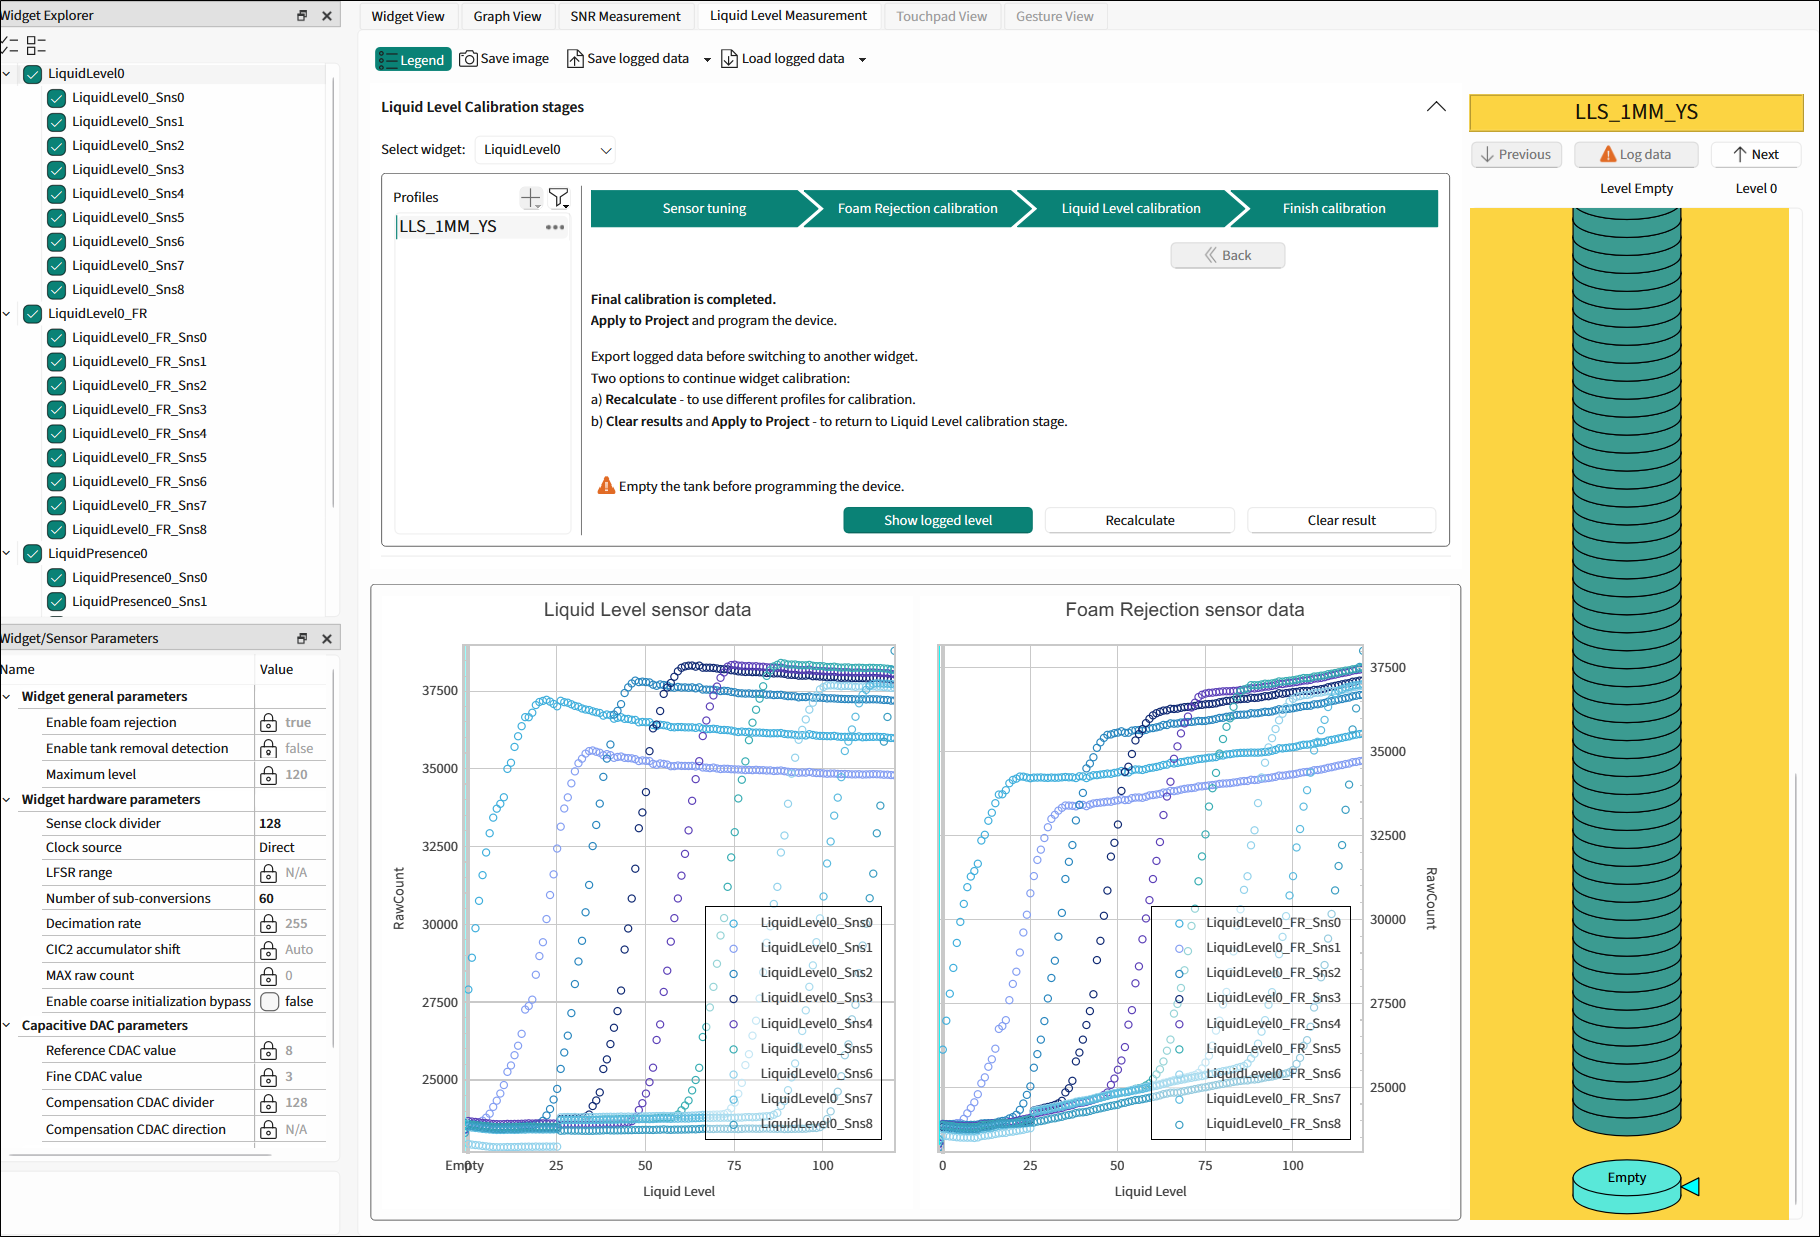The image size is (1820, 1237).
Task: Toggle the Legend toolbar button
Action: pos(413,60)
